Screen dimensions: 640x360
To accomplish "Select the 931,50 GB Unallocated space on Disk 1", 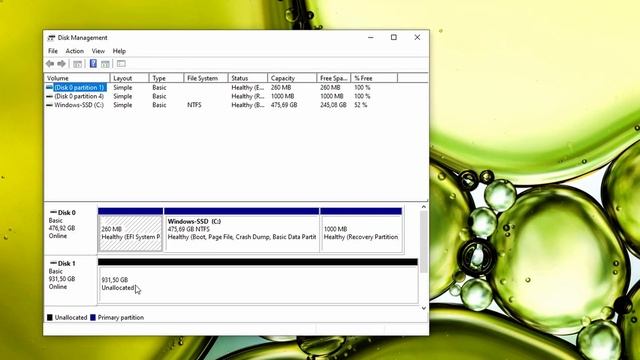I will pyautogui.click(x=258, y=281).
